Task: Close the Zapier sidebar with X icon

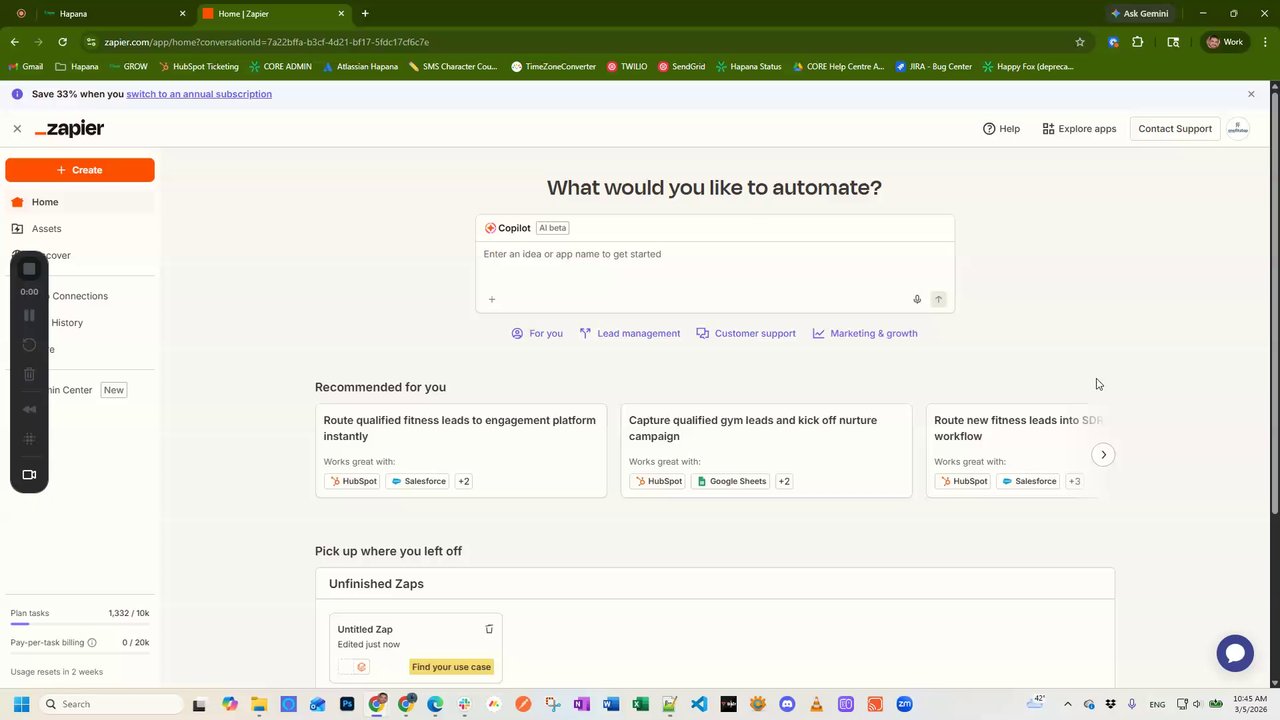Action: (x=17, y=129)
